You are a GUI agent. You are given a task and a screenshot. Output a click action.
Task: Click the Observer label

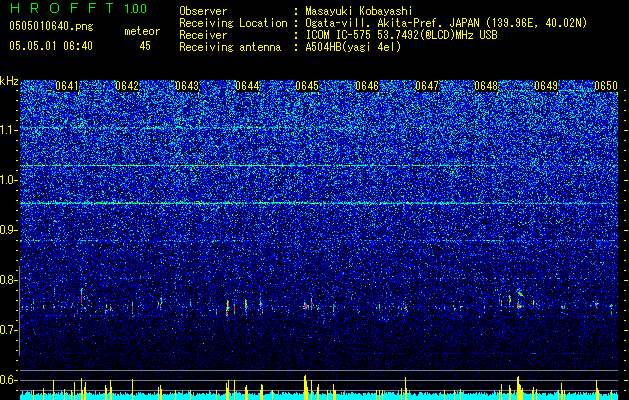(x=203, y=11)
